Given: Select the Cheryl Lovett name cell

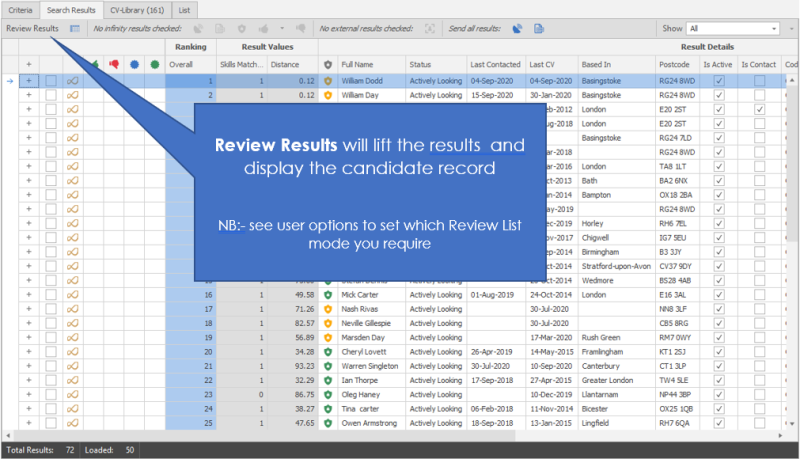Looking at the screenshot, I should click(x=371, y=353).
